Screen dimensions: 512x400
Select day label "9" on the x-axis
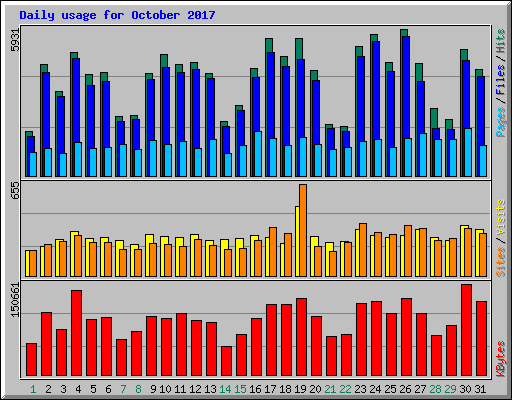point(153,389)
